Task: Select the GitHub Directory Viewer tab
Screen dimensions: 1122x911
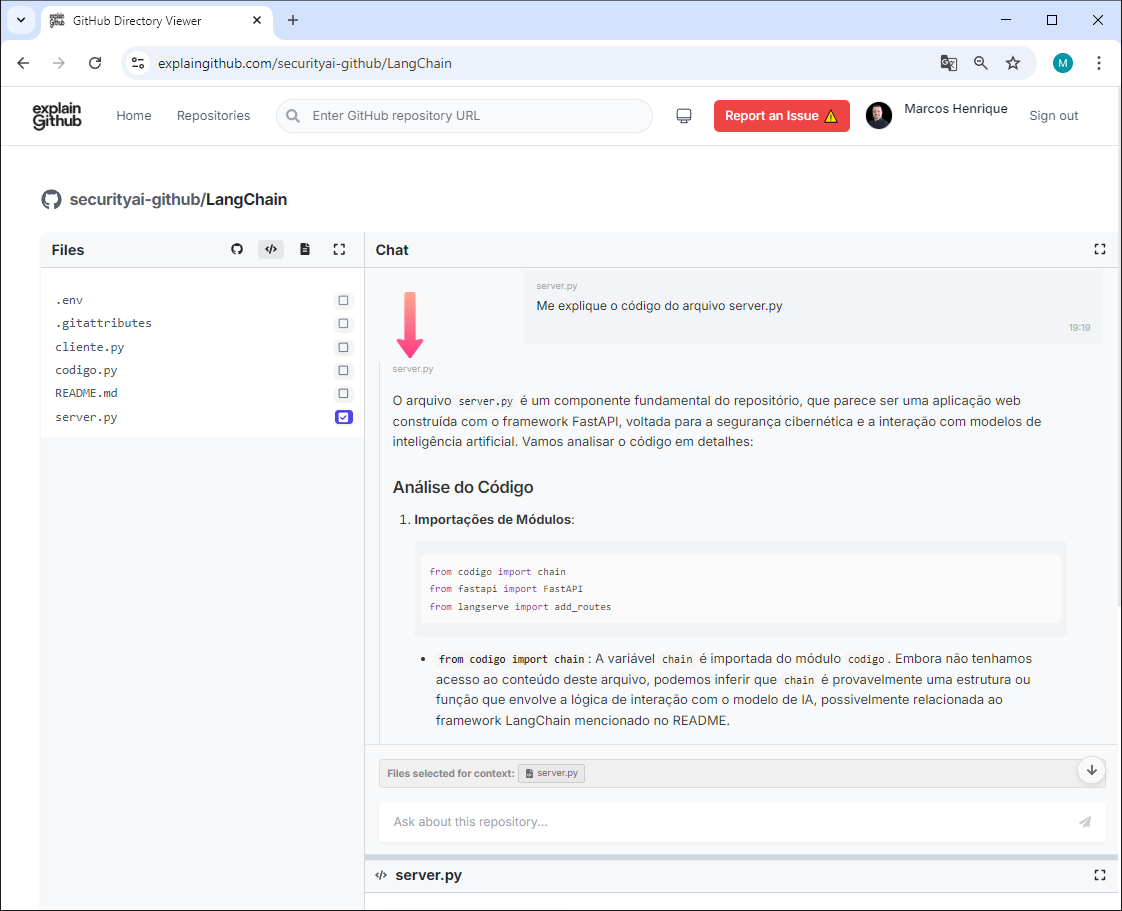Action: coord(157,21)
